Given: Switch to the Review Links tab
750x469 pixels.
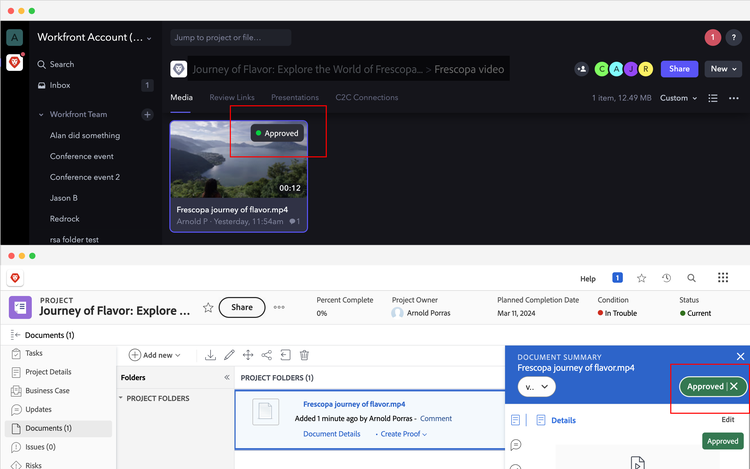Looking at the screenshot, I should [231, 98].
